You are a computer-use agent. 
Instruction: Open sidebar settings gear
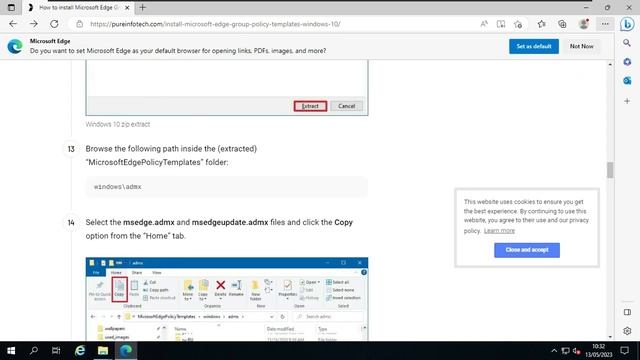(627, 331)
